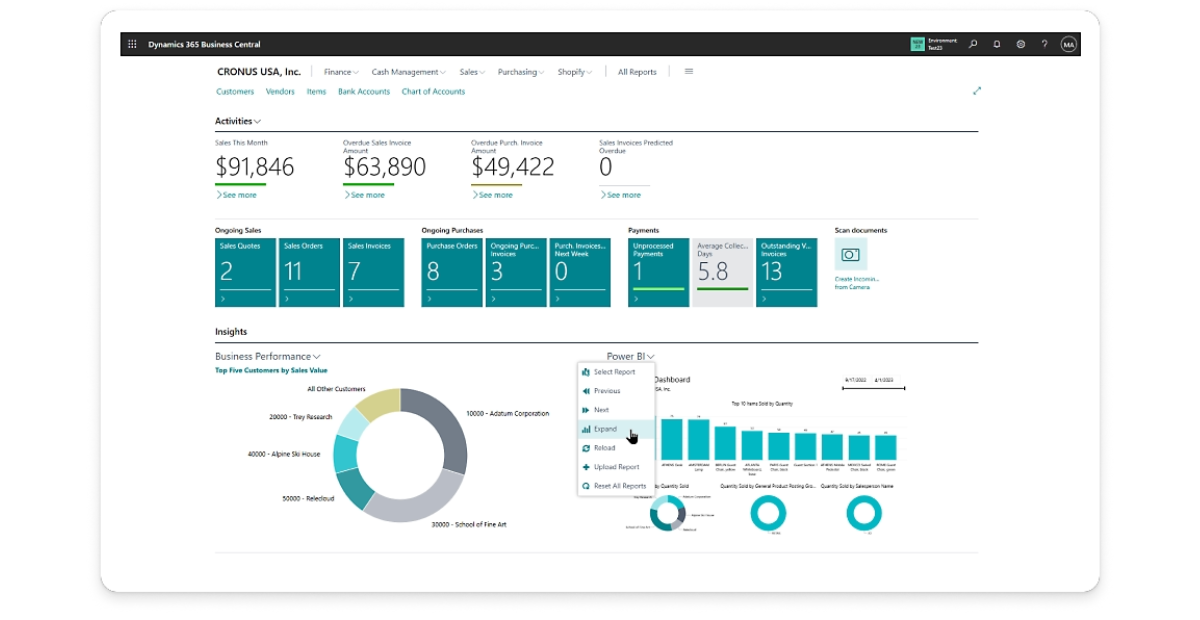The width and height of the screenshot is (1200, 620).
Task: Open the Purch. Invoices Next Week tile
Action: coord(580,272)
